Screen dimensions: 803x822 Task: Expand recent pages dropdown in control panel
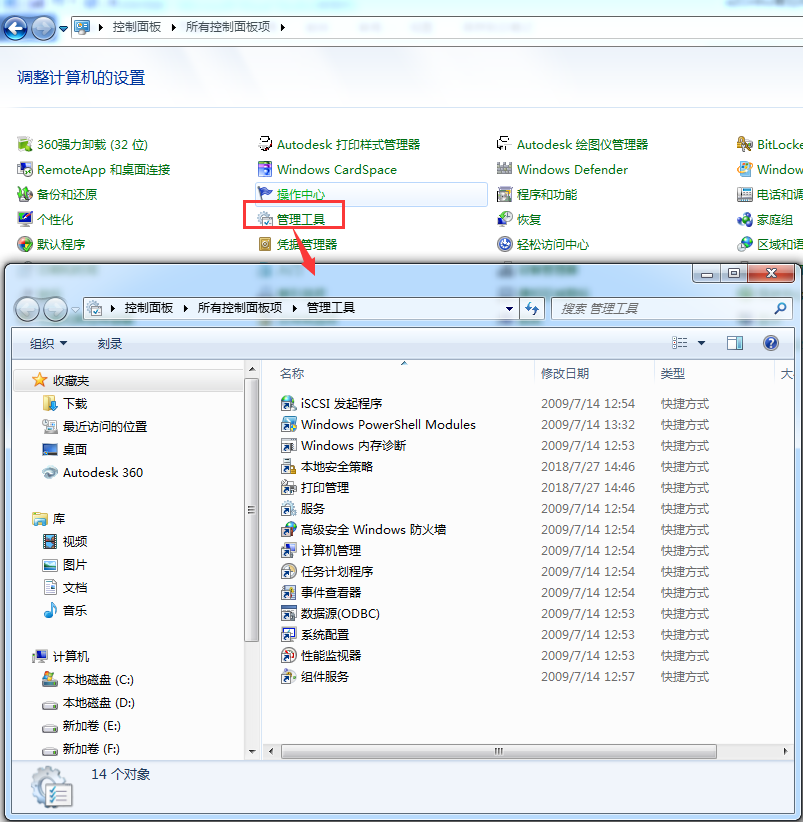click(x=63, y=28)
